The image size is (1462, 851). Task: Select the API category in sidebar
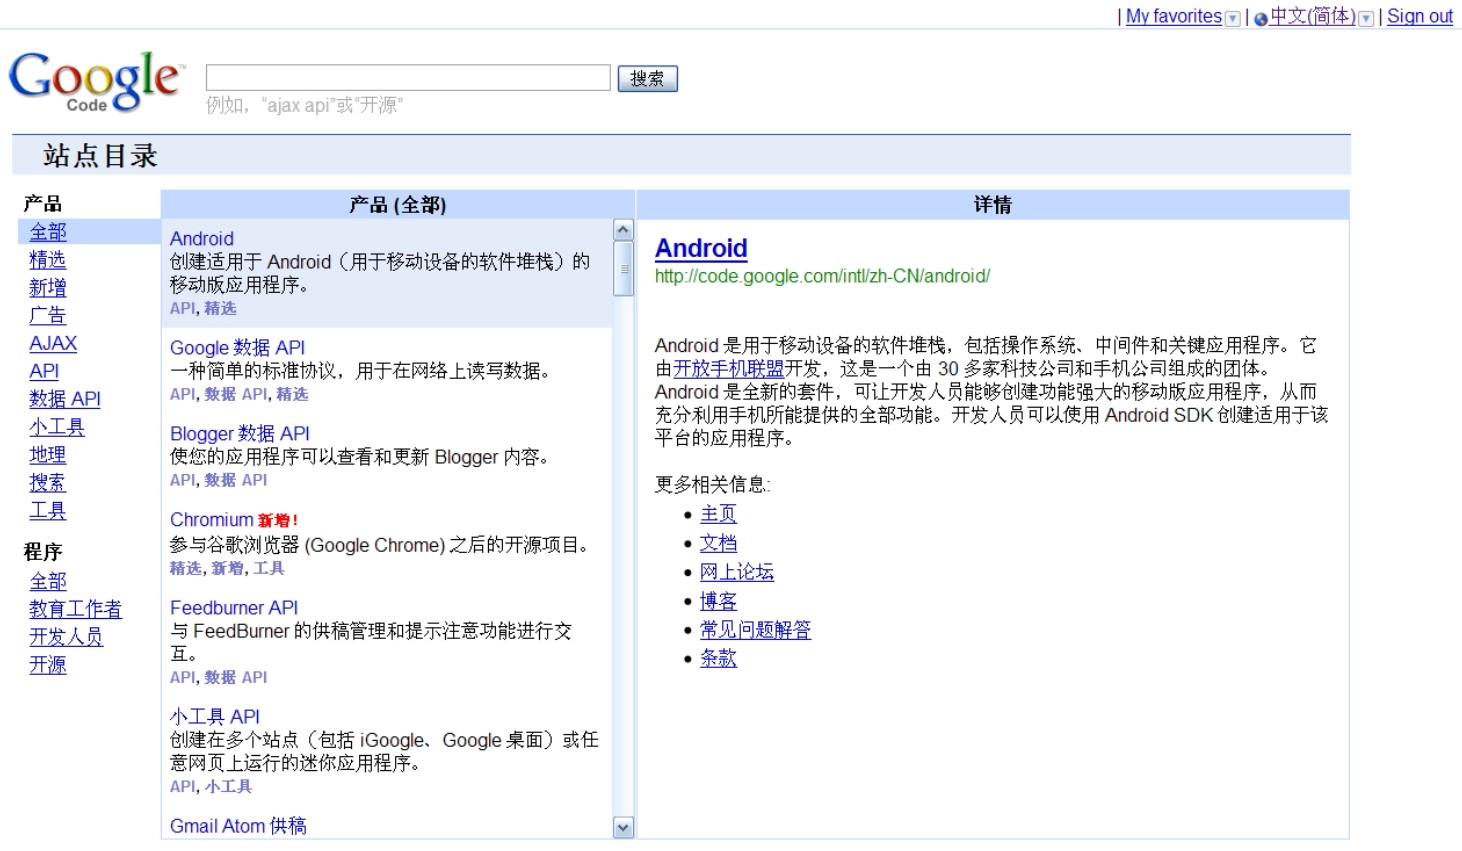(44, 371)
